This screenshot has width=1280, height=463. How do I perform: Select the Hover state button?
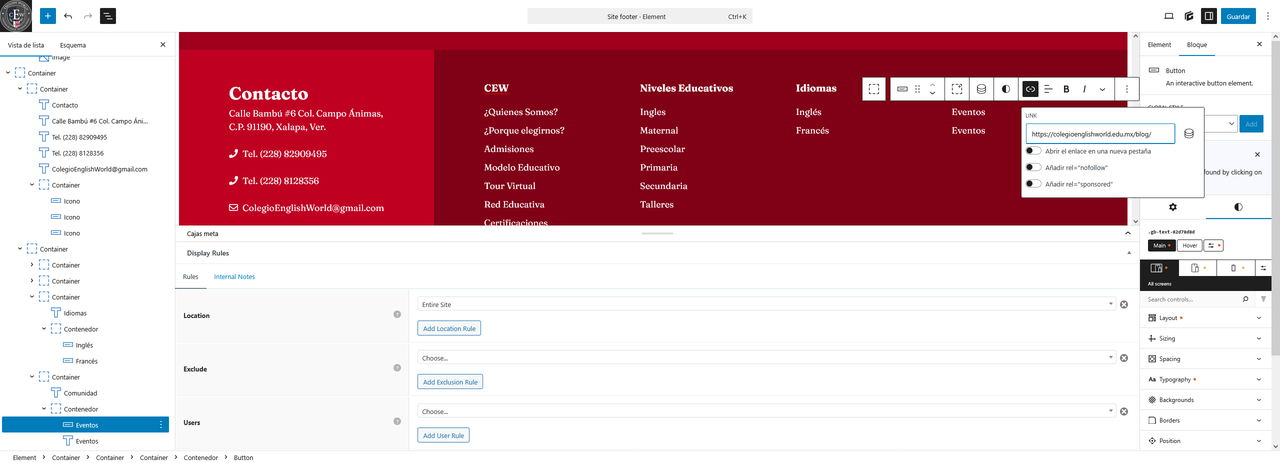point(1189,245)
